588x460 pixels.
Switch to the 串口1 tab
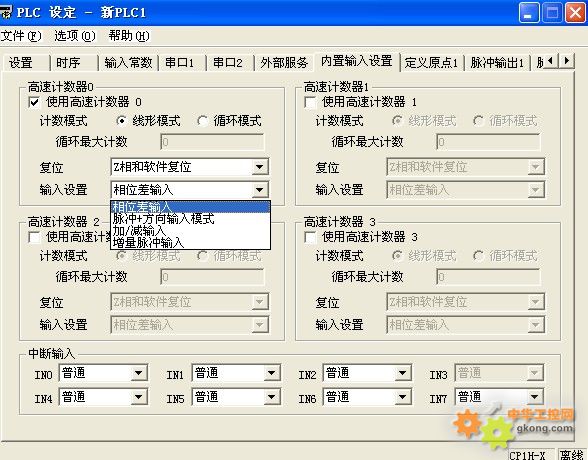coord(180,62)
